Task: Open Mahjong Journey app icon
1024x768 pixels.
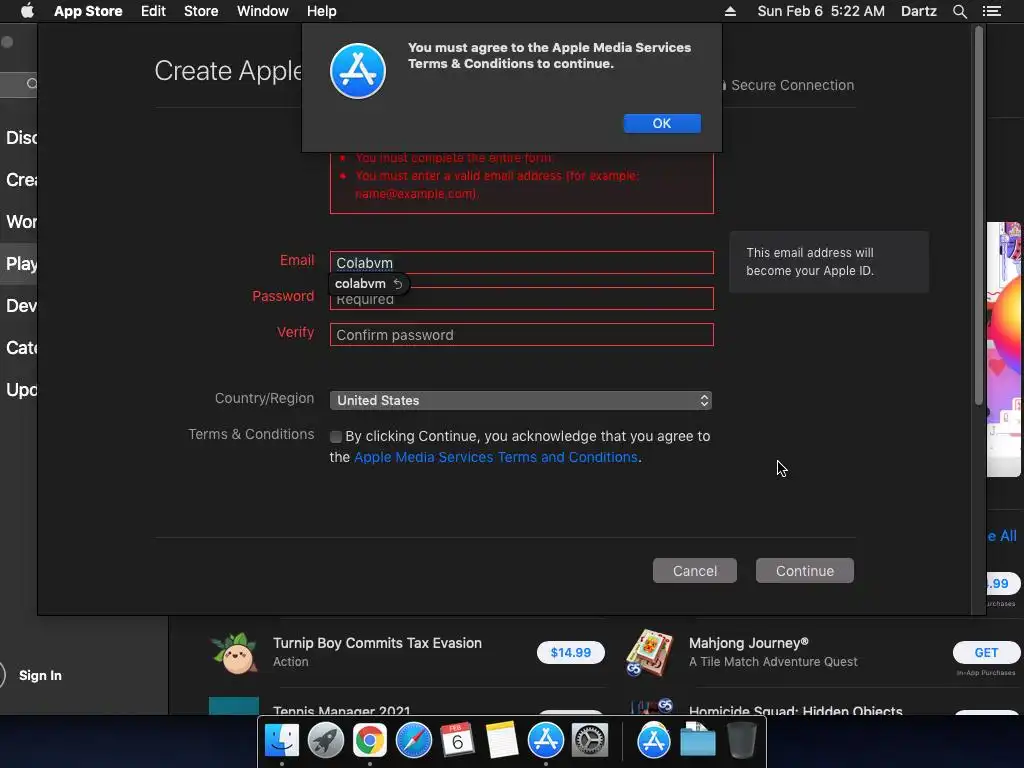Action: [649, 652]
